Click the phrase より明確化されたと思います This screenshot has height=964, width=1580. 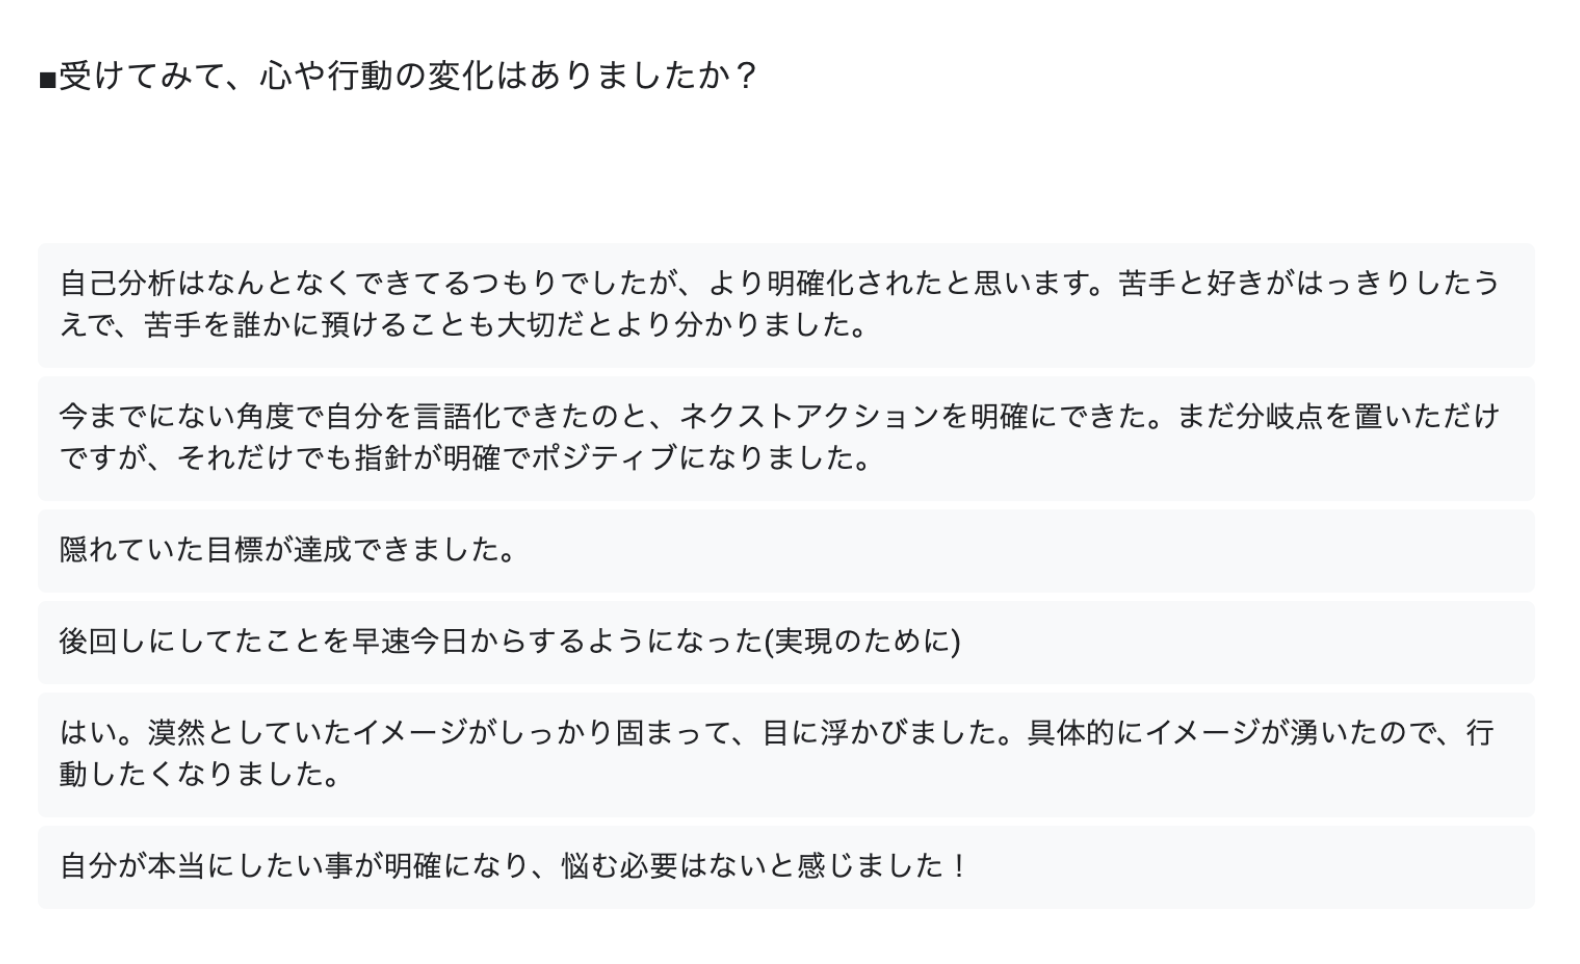pos(898,284)
